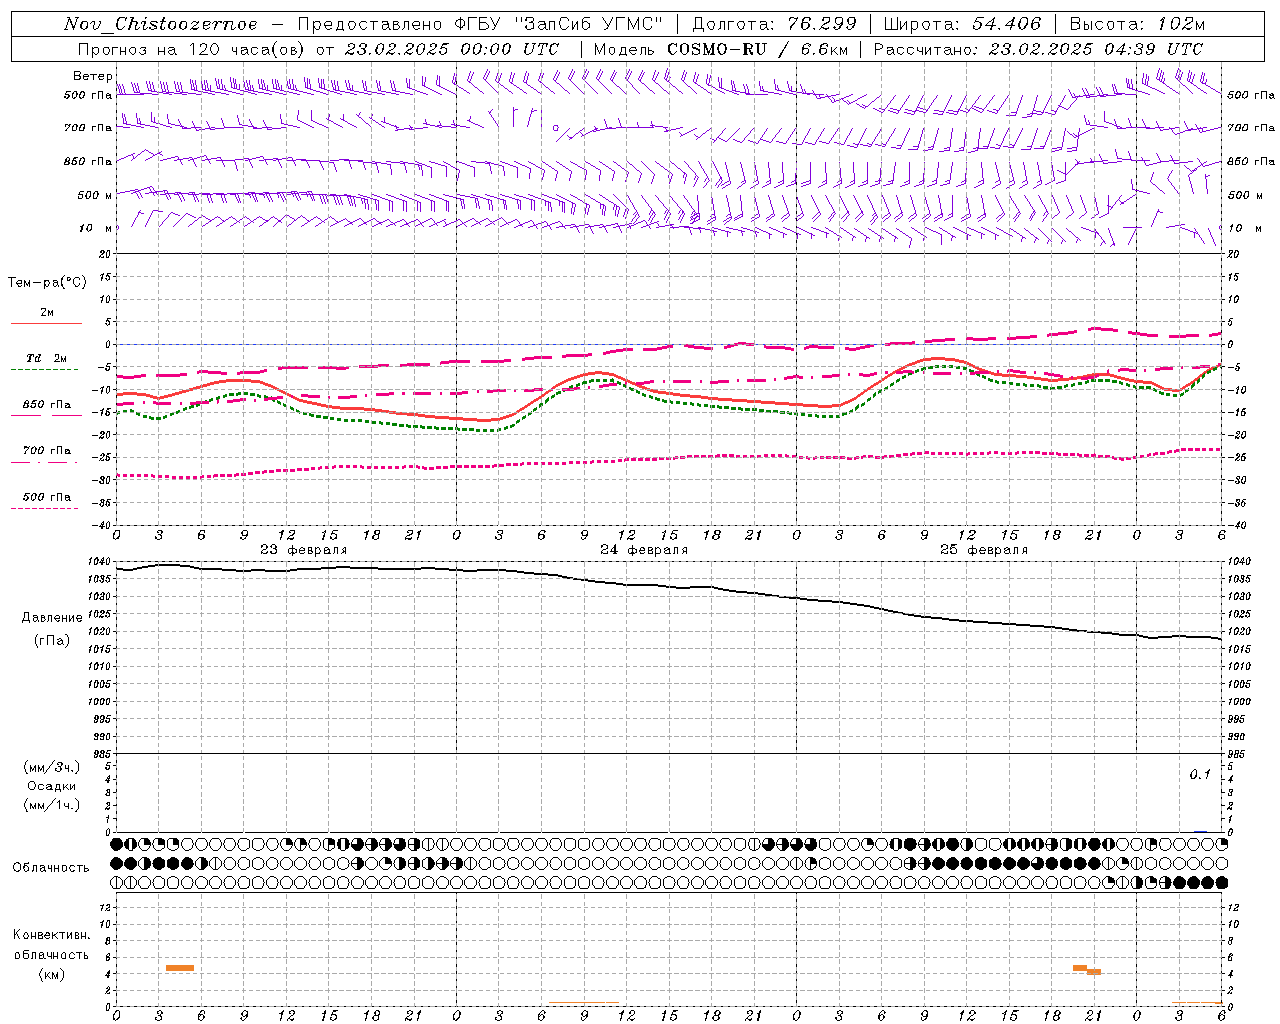Image resolution: width=1280 pixels, height=1024 pixels.
Task: Click the forecast start "23.02.2025 00:00 UTC"
Action: pos(451,49)
